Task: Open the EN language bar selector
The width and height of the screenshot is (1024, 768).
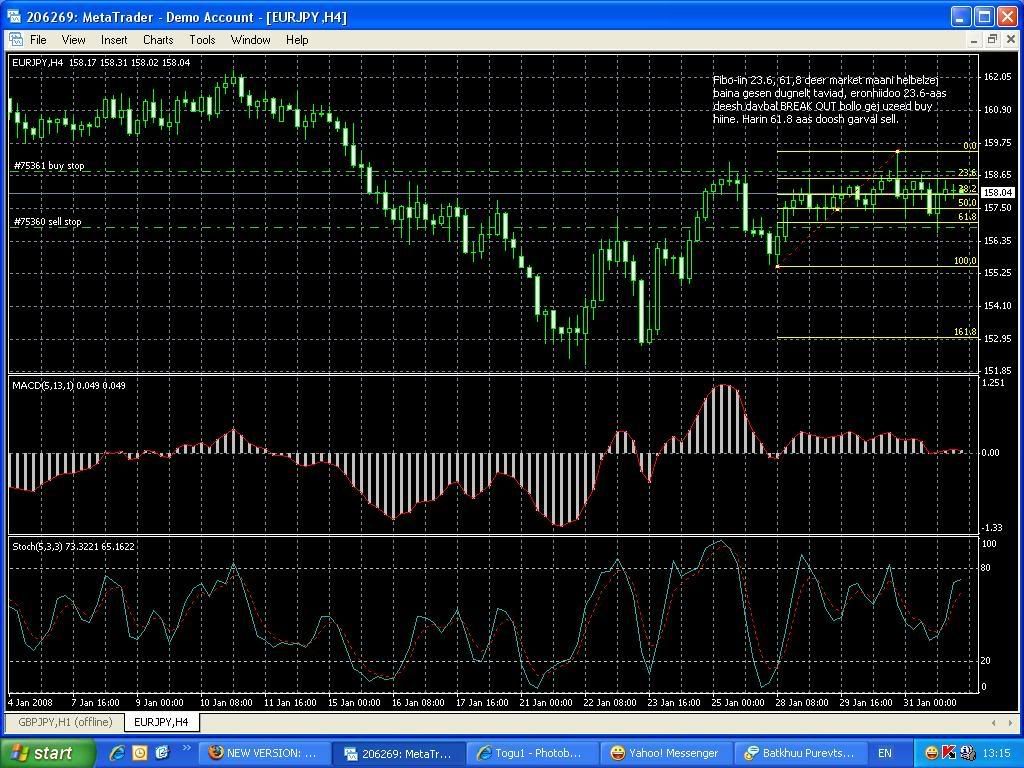Action: tap(885, 753)
